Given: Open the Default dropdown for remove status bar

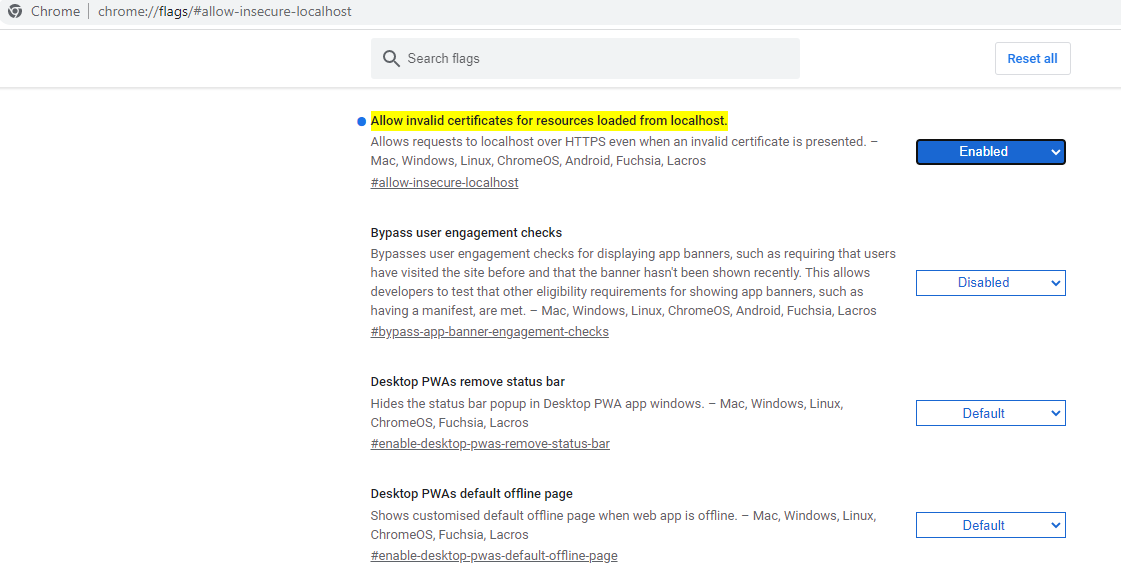Looking at the screenshot, I should coord(990,413).
